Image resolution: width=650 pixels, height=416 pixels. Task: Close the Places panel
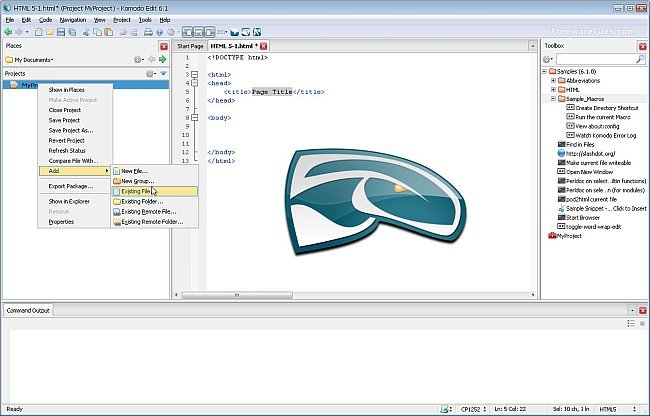(x=164, y=46)
